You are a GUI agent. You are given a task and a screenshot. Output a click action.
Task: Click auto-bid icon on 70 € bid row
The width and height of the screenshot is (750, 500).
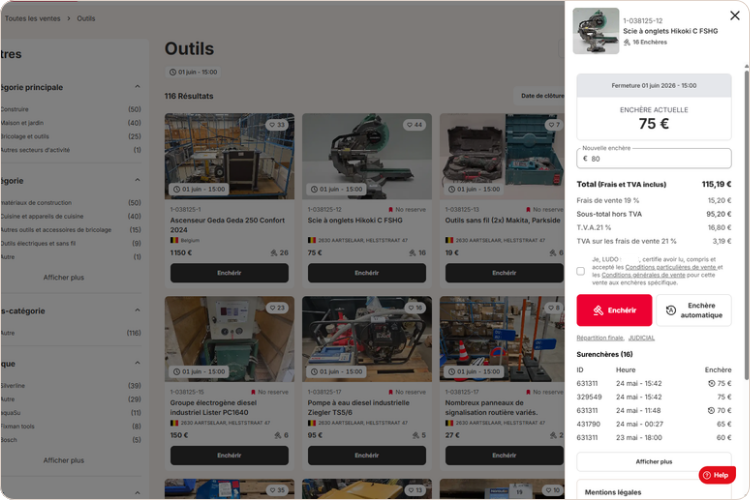[711, 411]
